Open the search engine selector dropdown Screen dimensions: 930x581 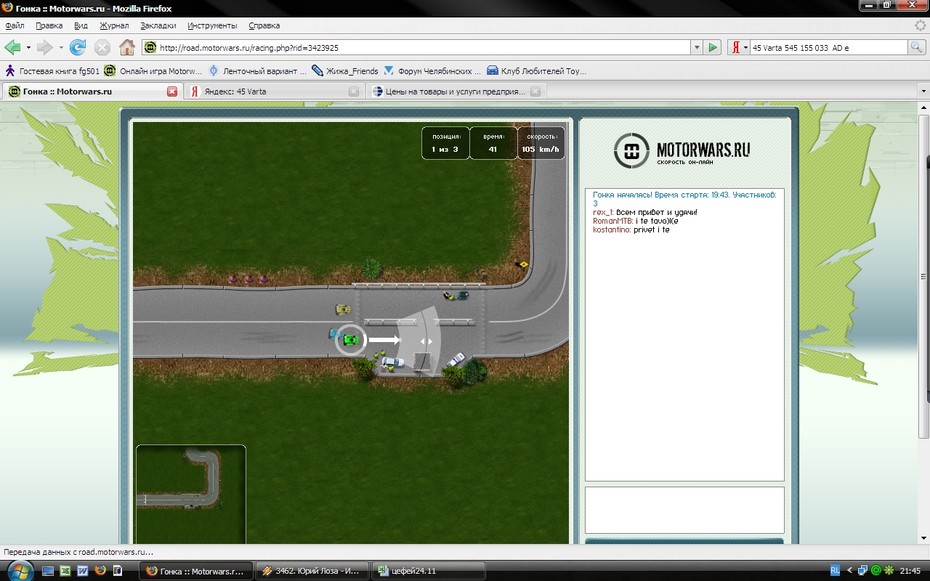tap(745, 47)
